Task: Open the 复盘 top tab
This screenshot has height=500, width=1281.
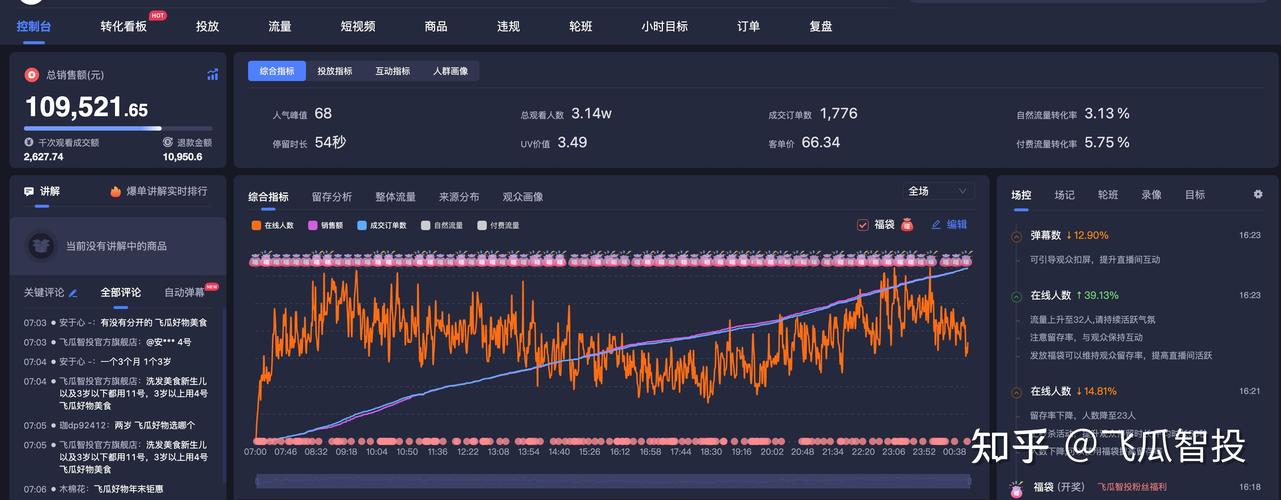Action: 821,26
